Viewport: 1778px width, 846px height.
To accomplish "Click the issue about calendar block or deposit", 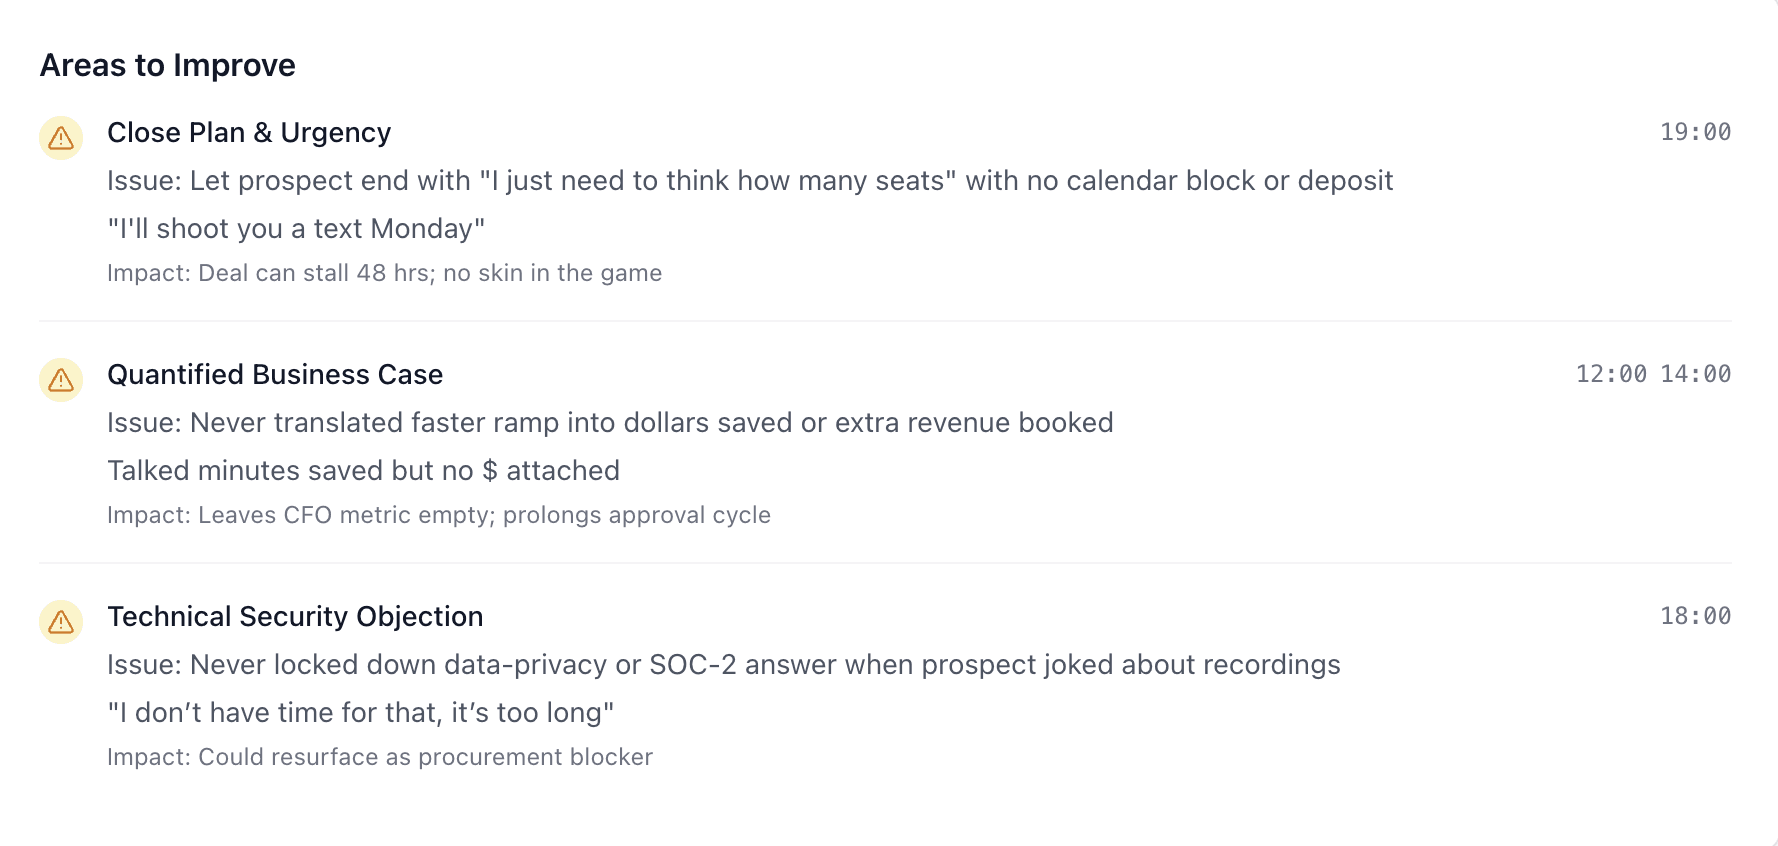I will 750,181.
